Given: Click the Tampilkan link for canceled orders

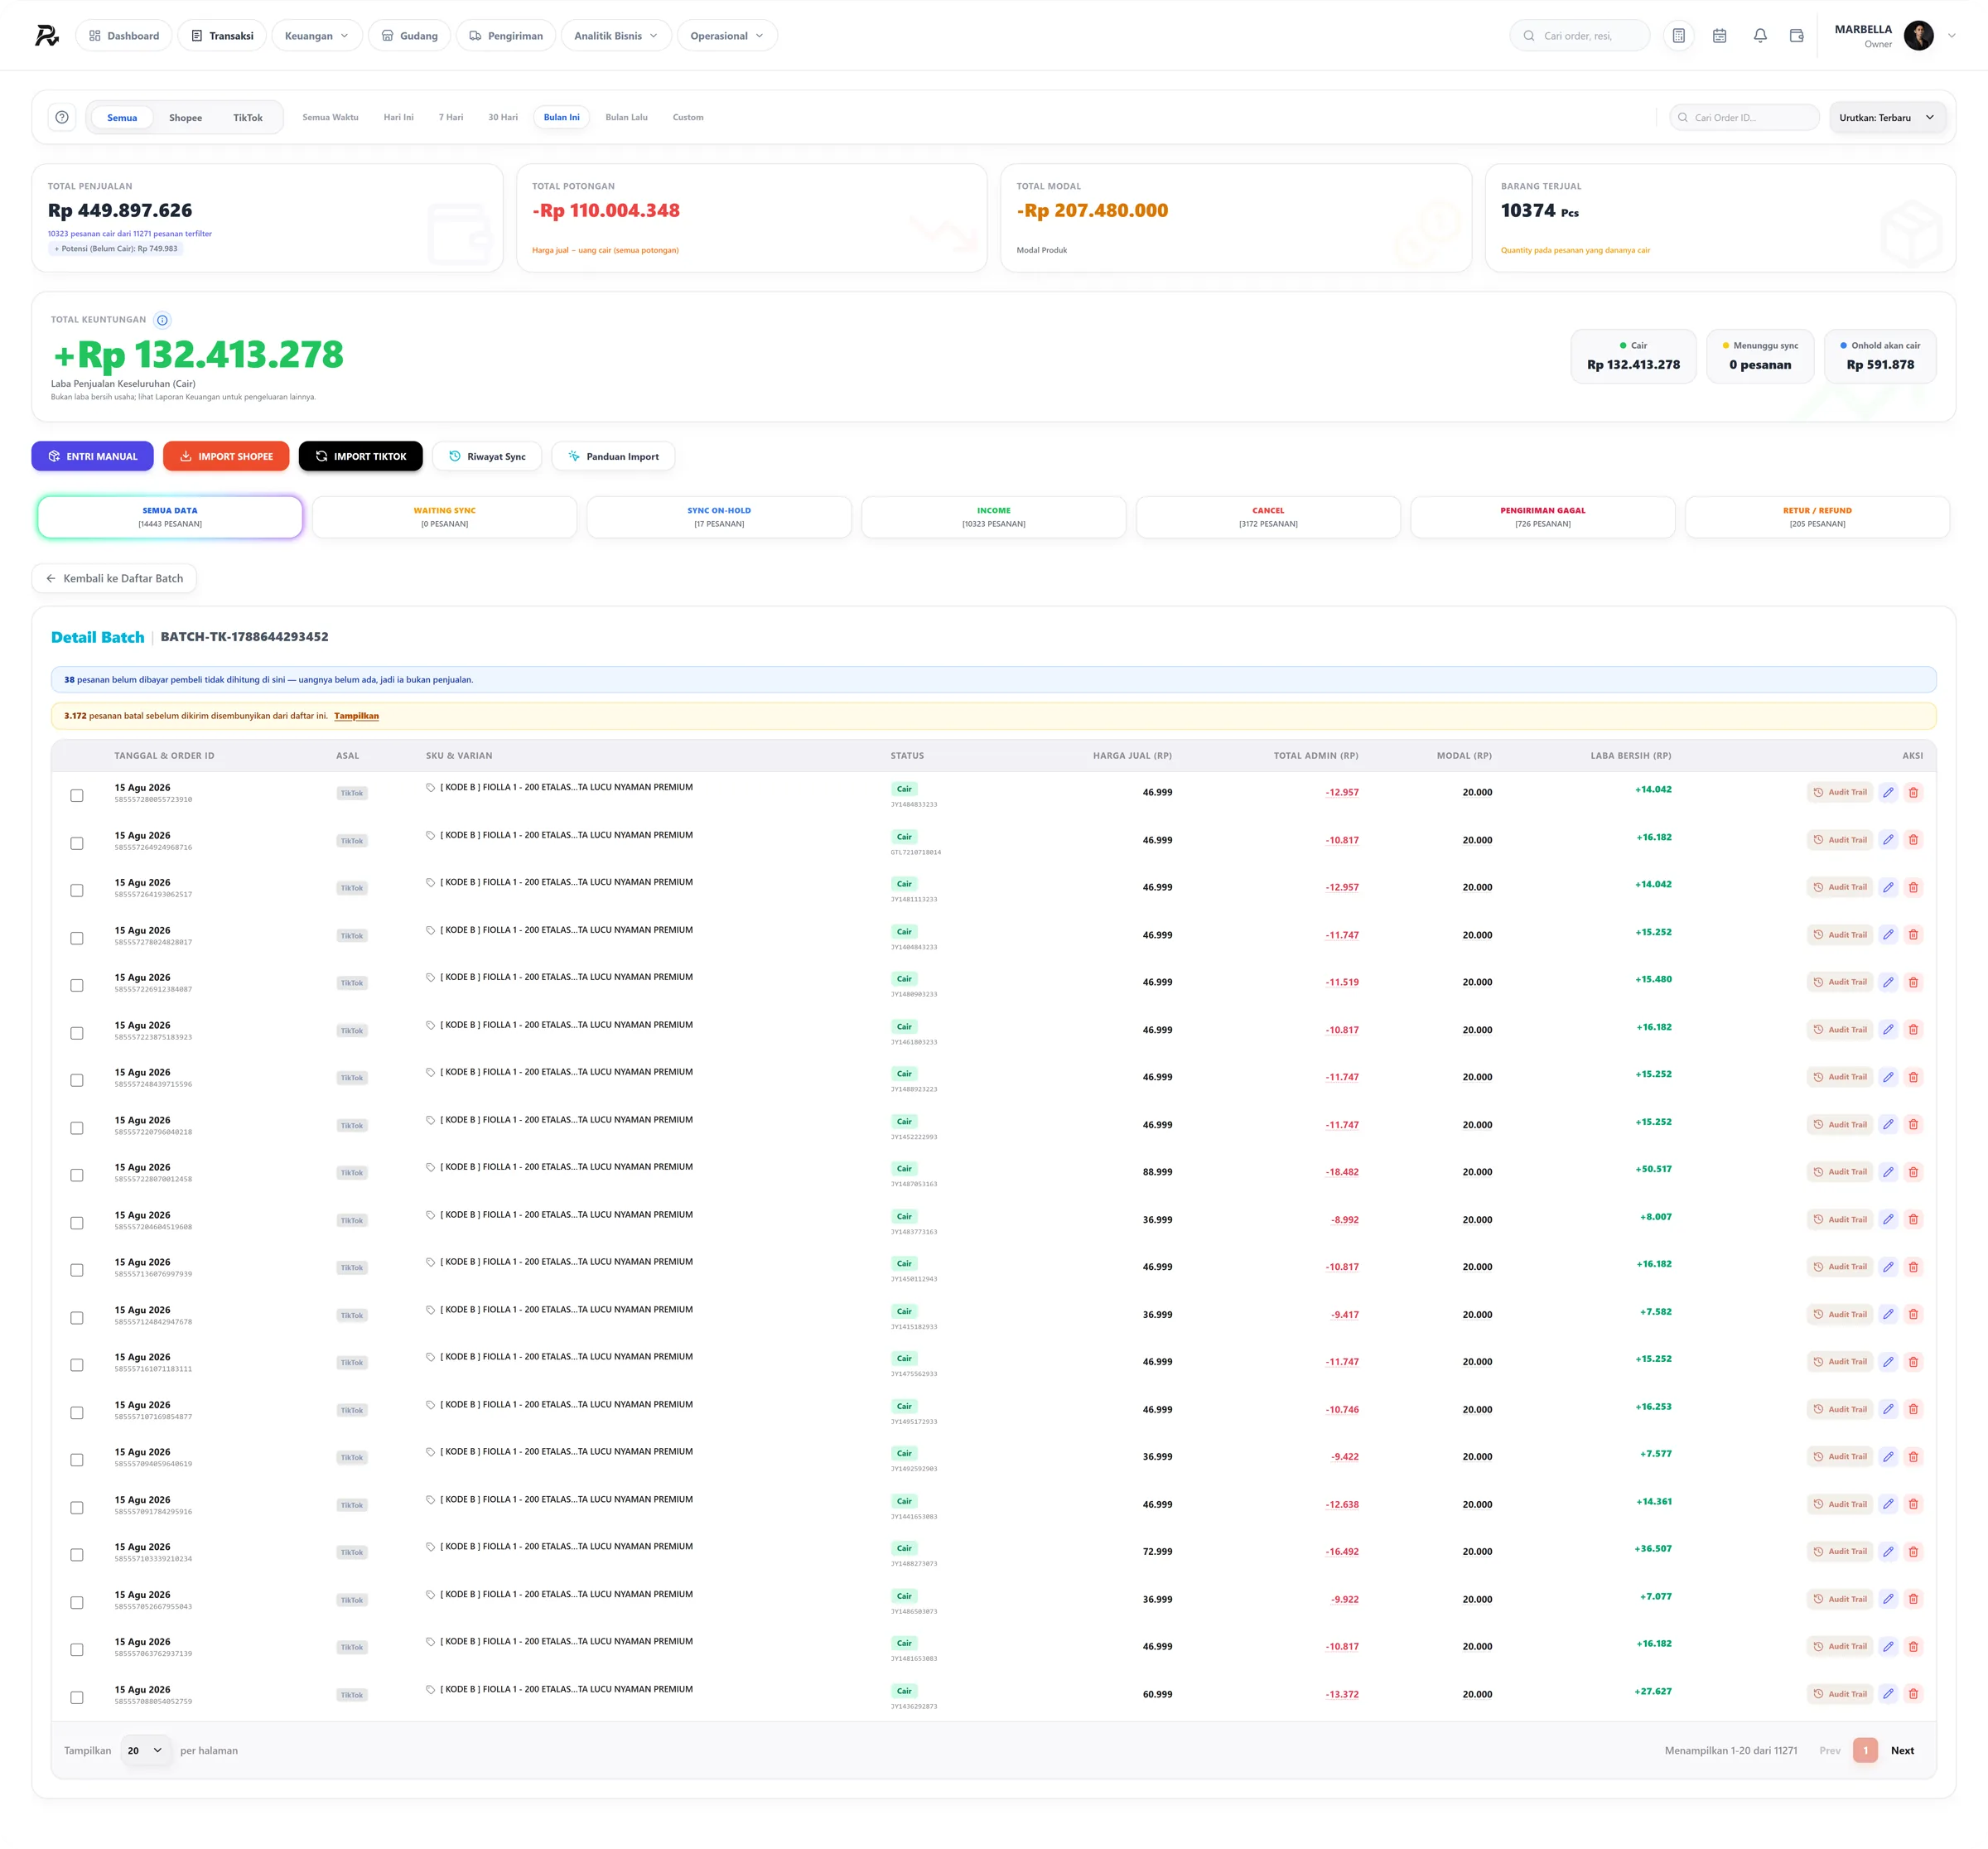Looking at the screenshot, I should tap(356, 716).
